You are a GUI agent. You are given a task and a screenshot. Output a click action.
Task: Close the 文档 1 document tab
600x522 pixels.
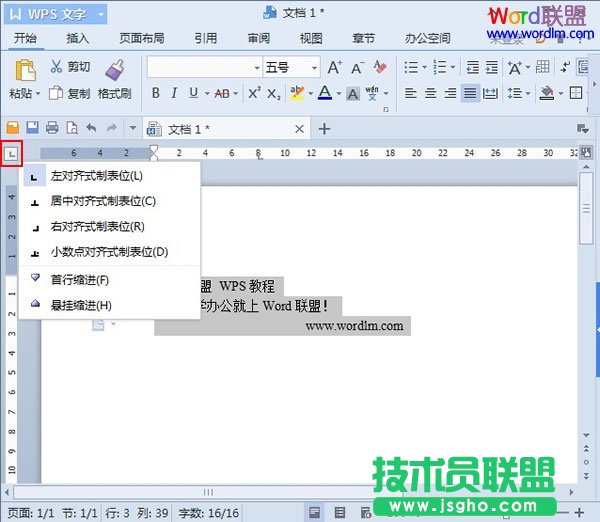pyautogui.click(x=300, y=129)
